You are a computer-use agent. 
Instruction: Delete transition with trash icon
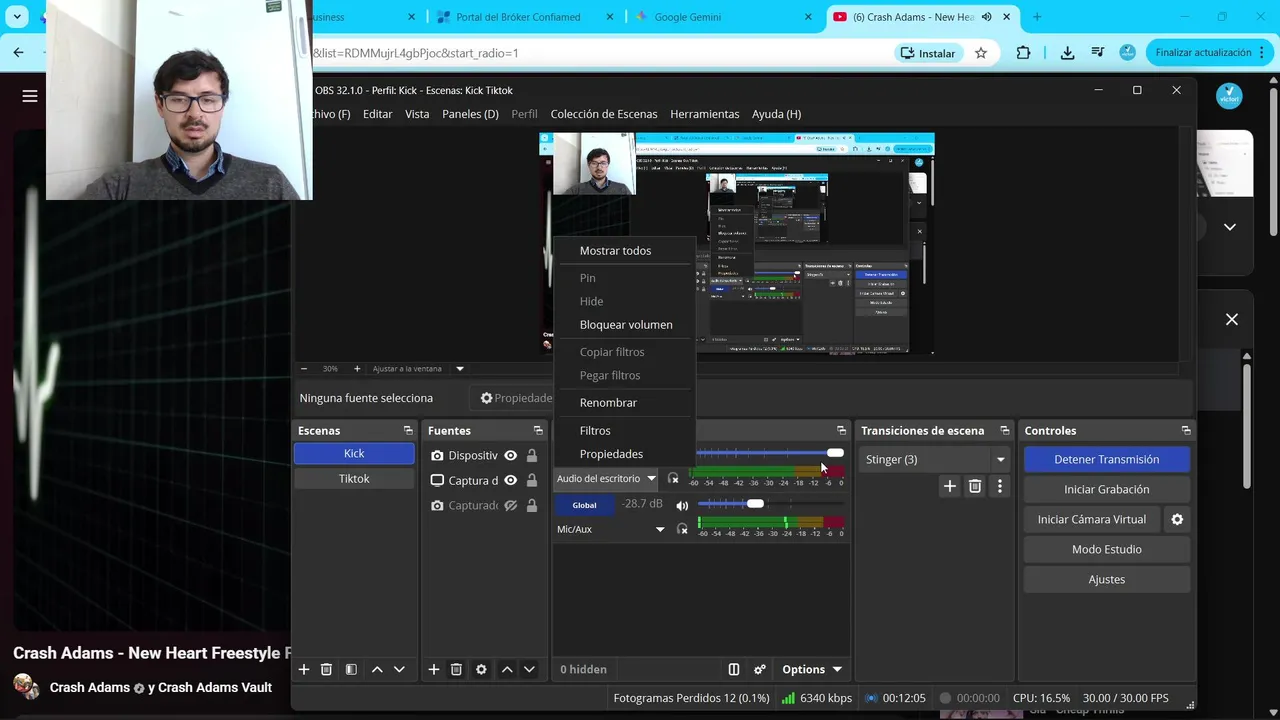(975, 486)
